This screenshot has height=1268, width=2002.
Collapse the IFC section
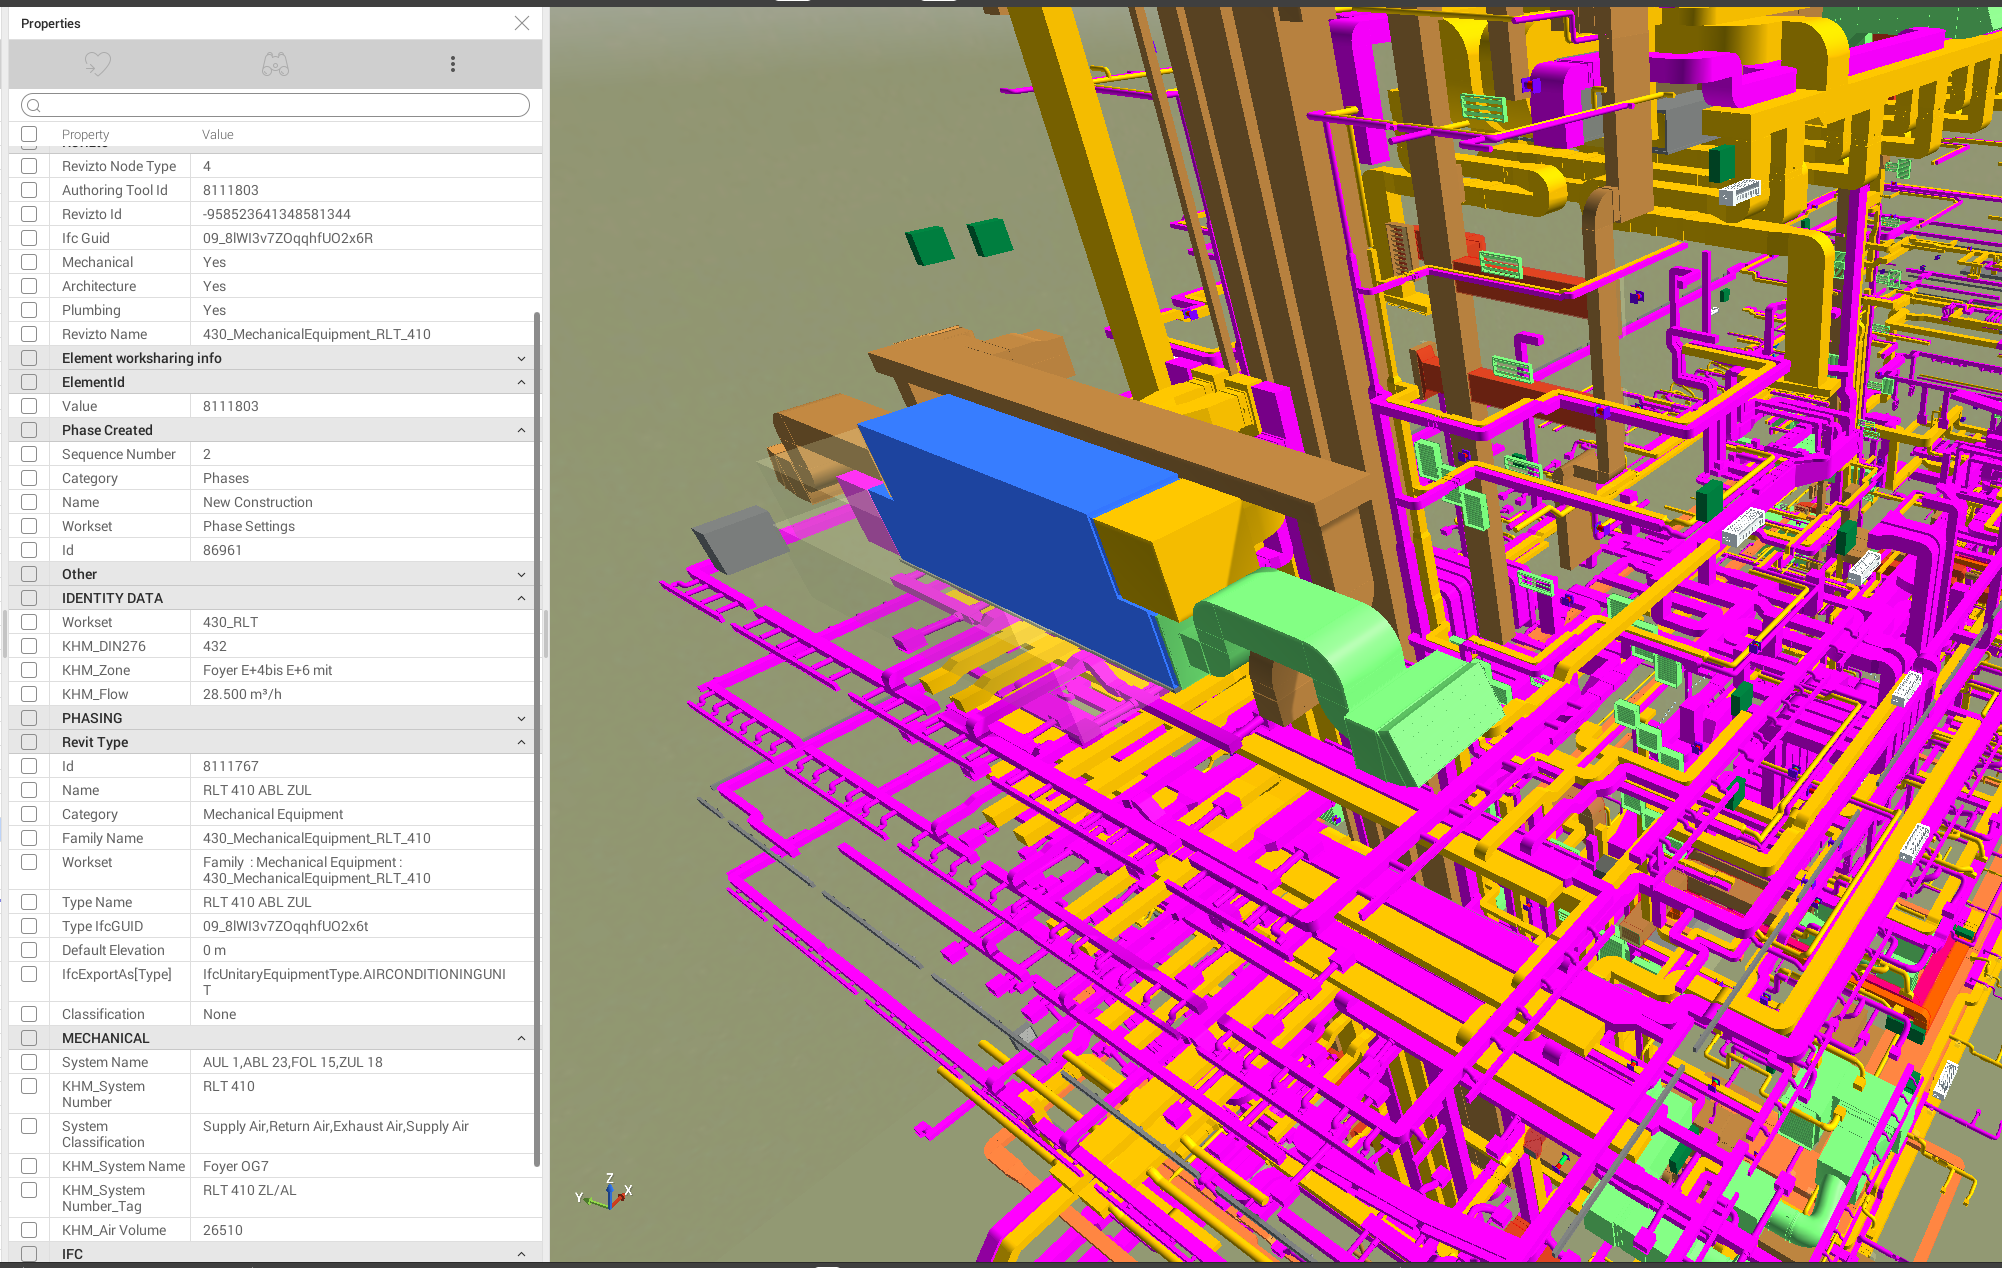pyautogui.click(x=521, y=1254)
